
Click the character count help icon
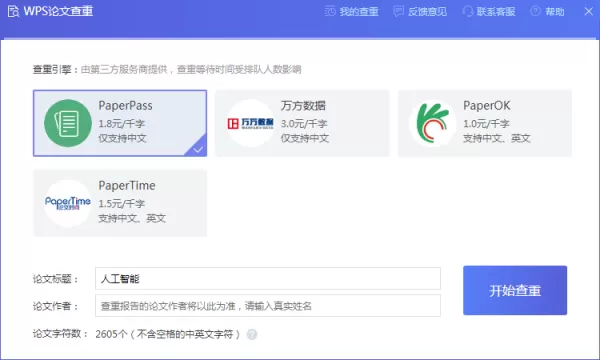(x=252, y=334)
